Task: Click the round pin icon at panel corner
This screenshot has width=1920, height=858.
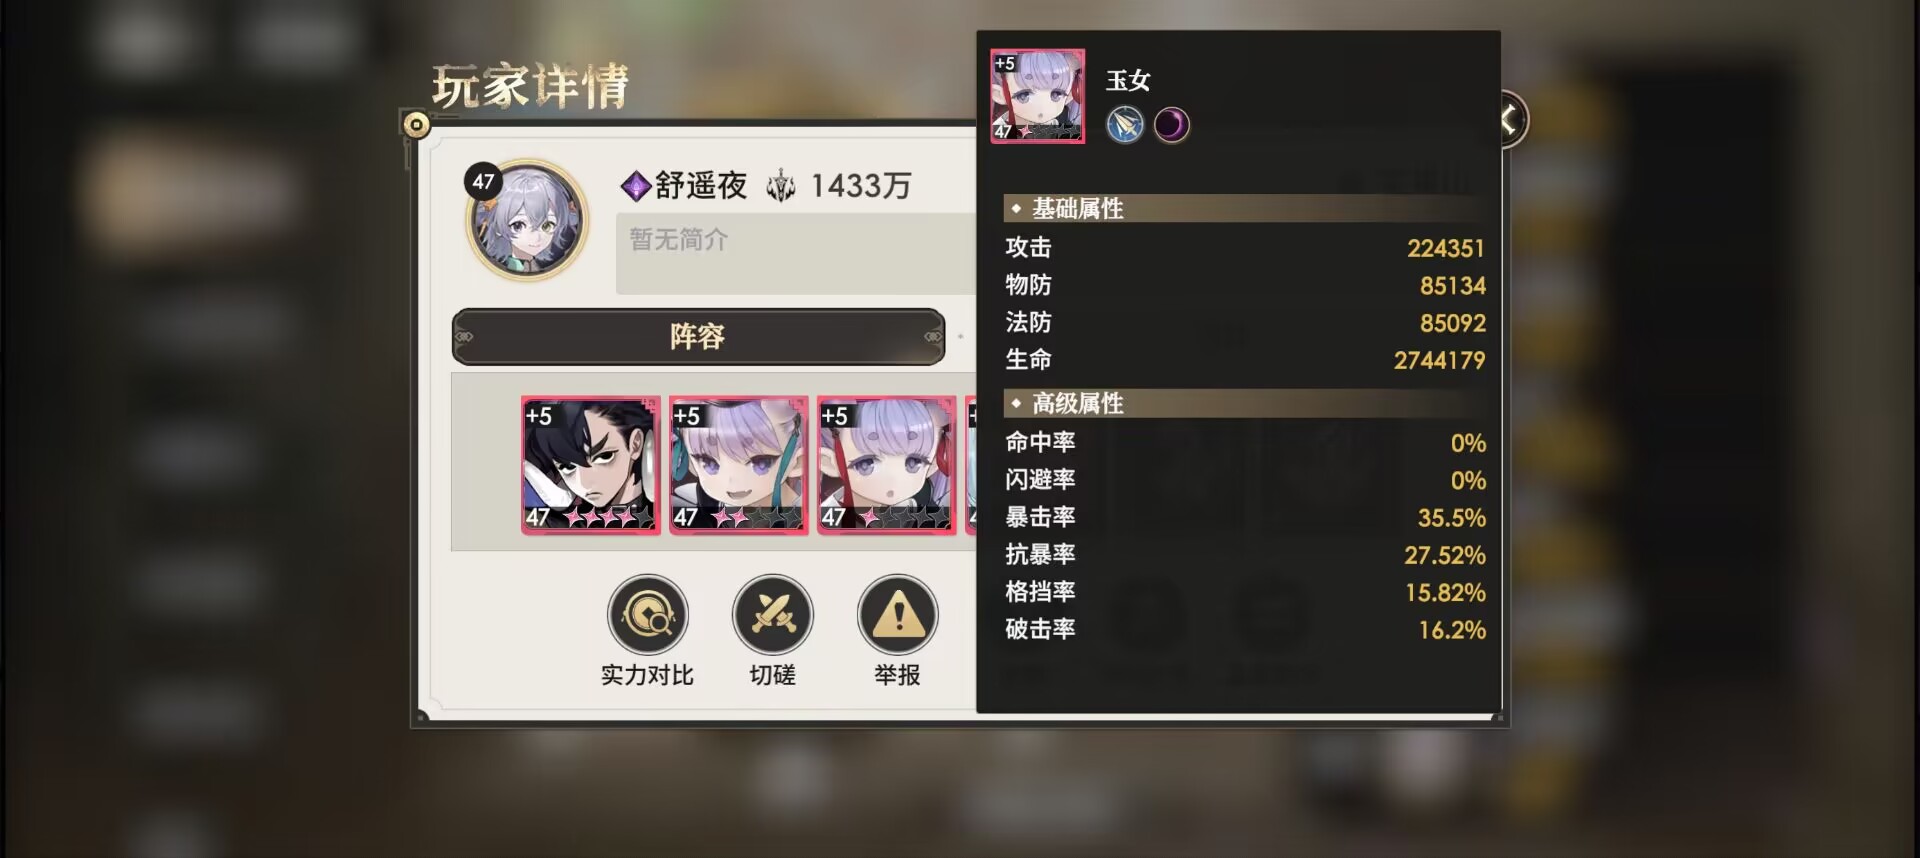Action: pyautogui.click(x=416, y=125)
